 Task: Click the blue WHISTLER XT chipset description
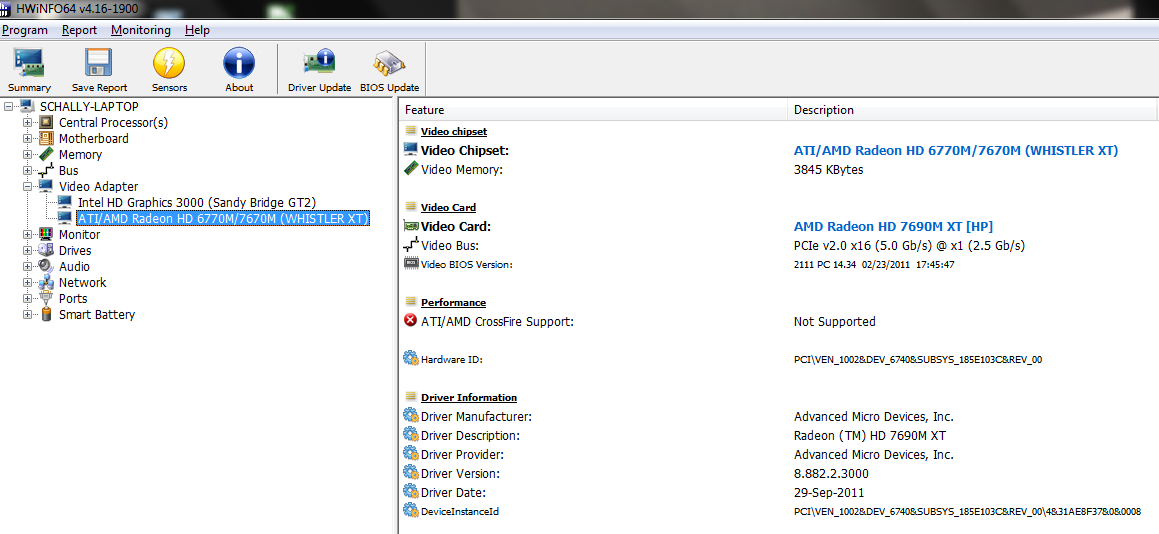tap(956, 150)
